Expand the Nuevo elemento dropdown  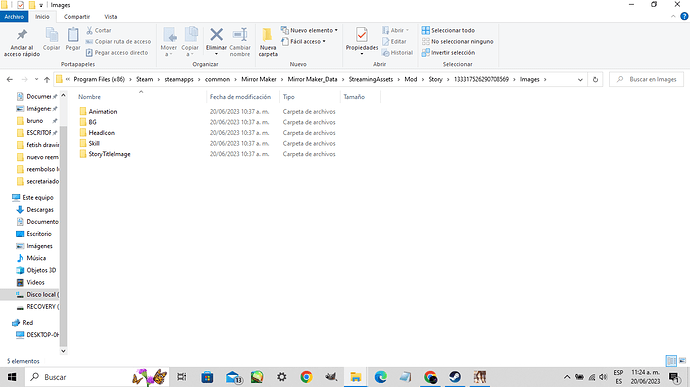pos(309,30)
